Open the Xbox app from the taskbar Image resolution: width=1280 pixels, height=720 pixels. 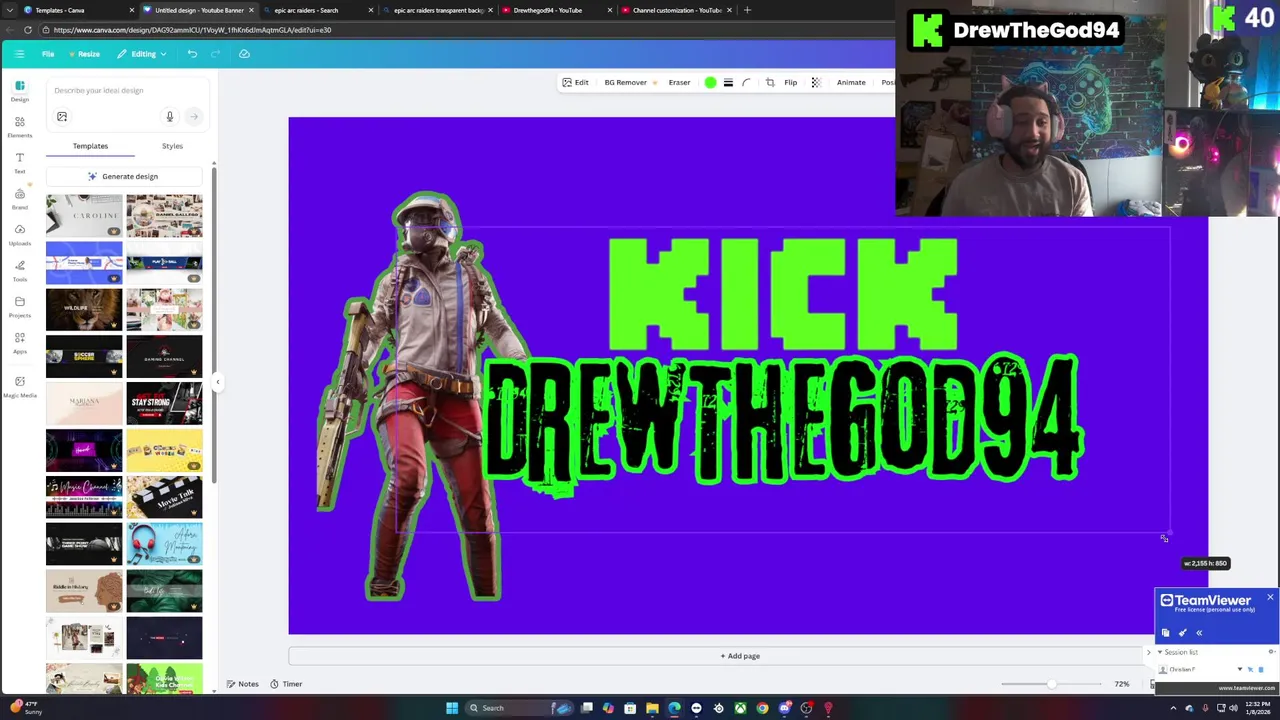coord(740,708)
